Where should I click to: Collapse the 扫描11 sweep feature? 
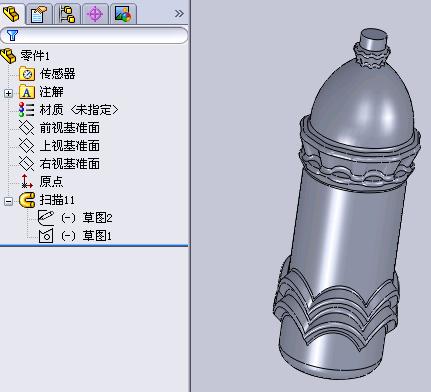click(8, 201)
